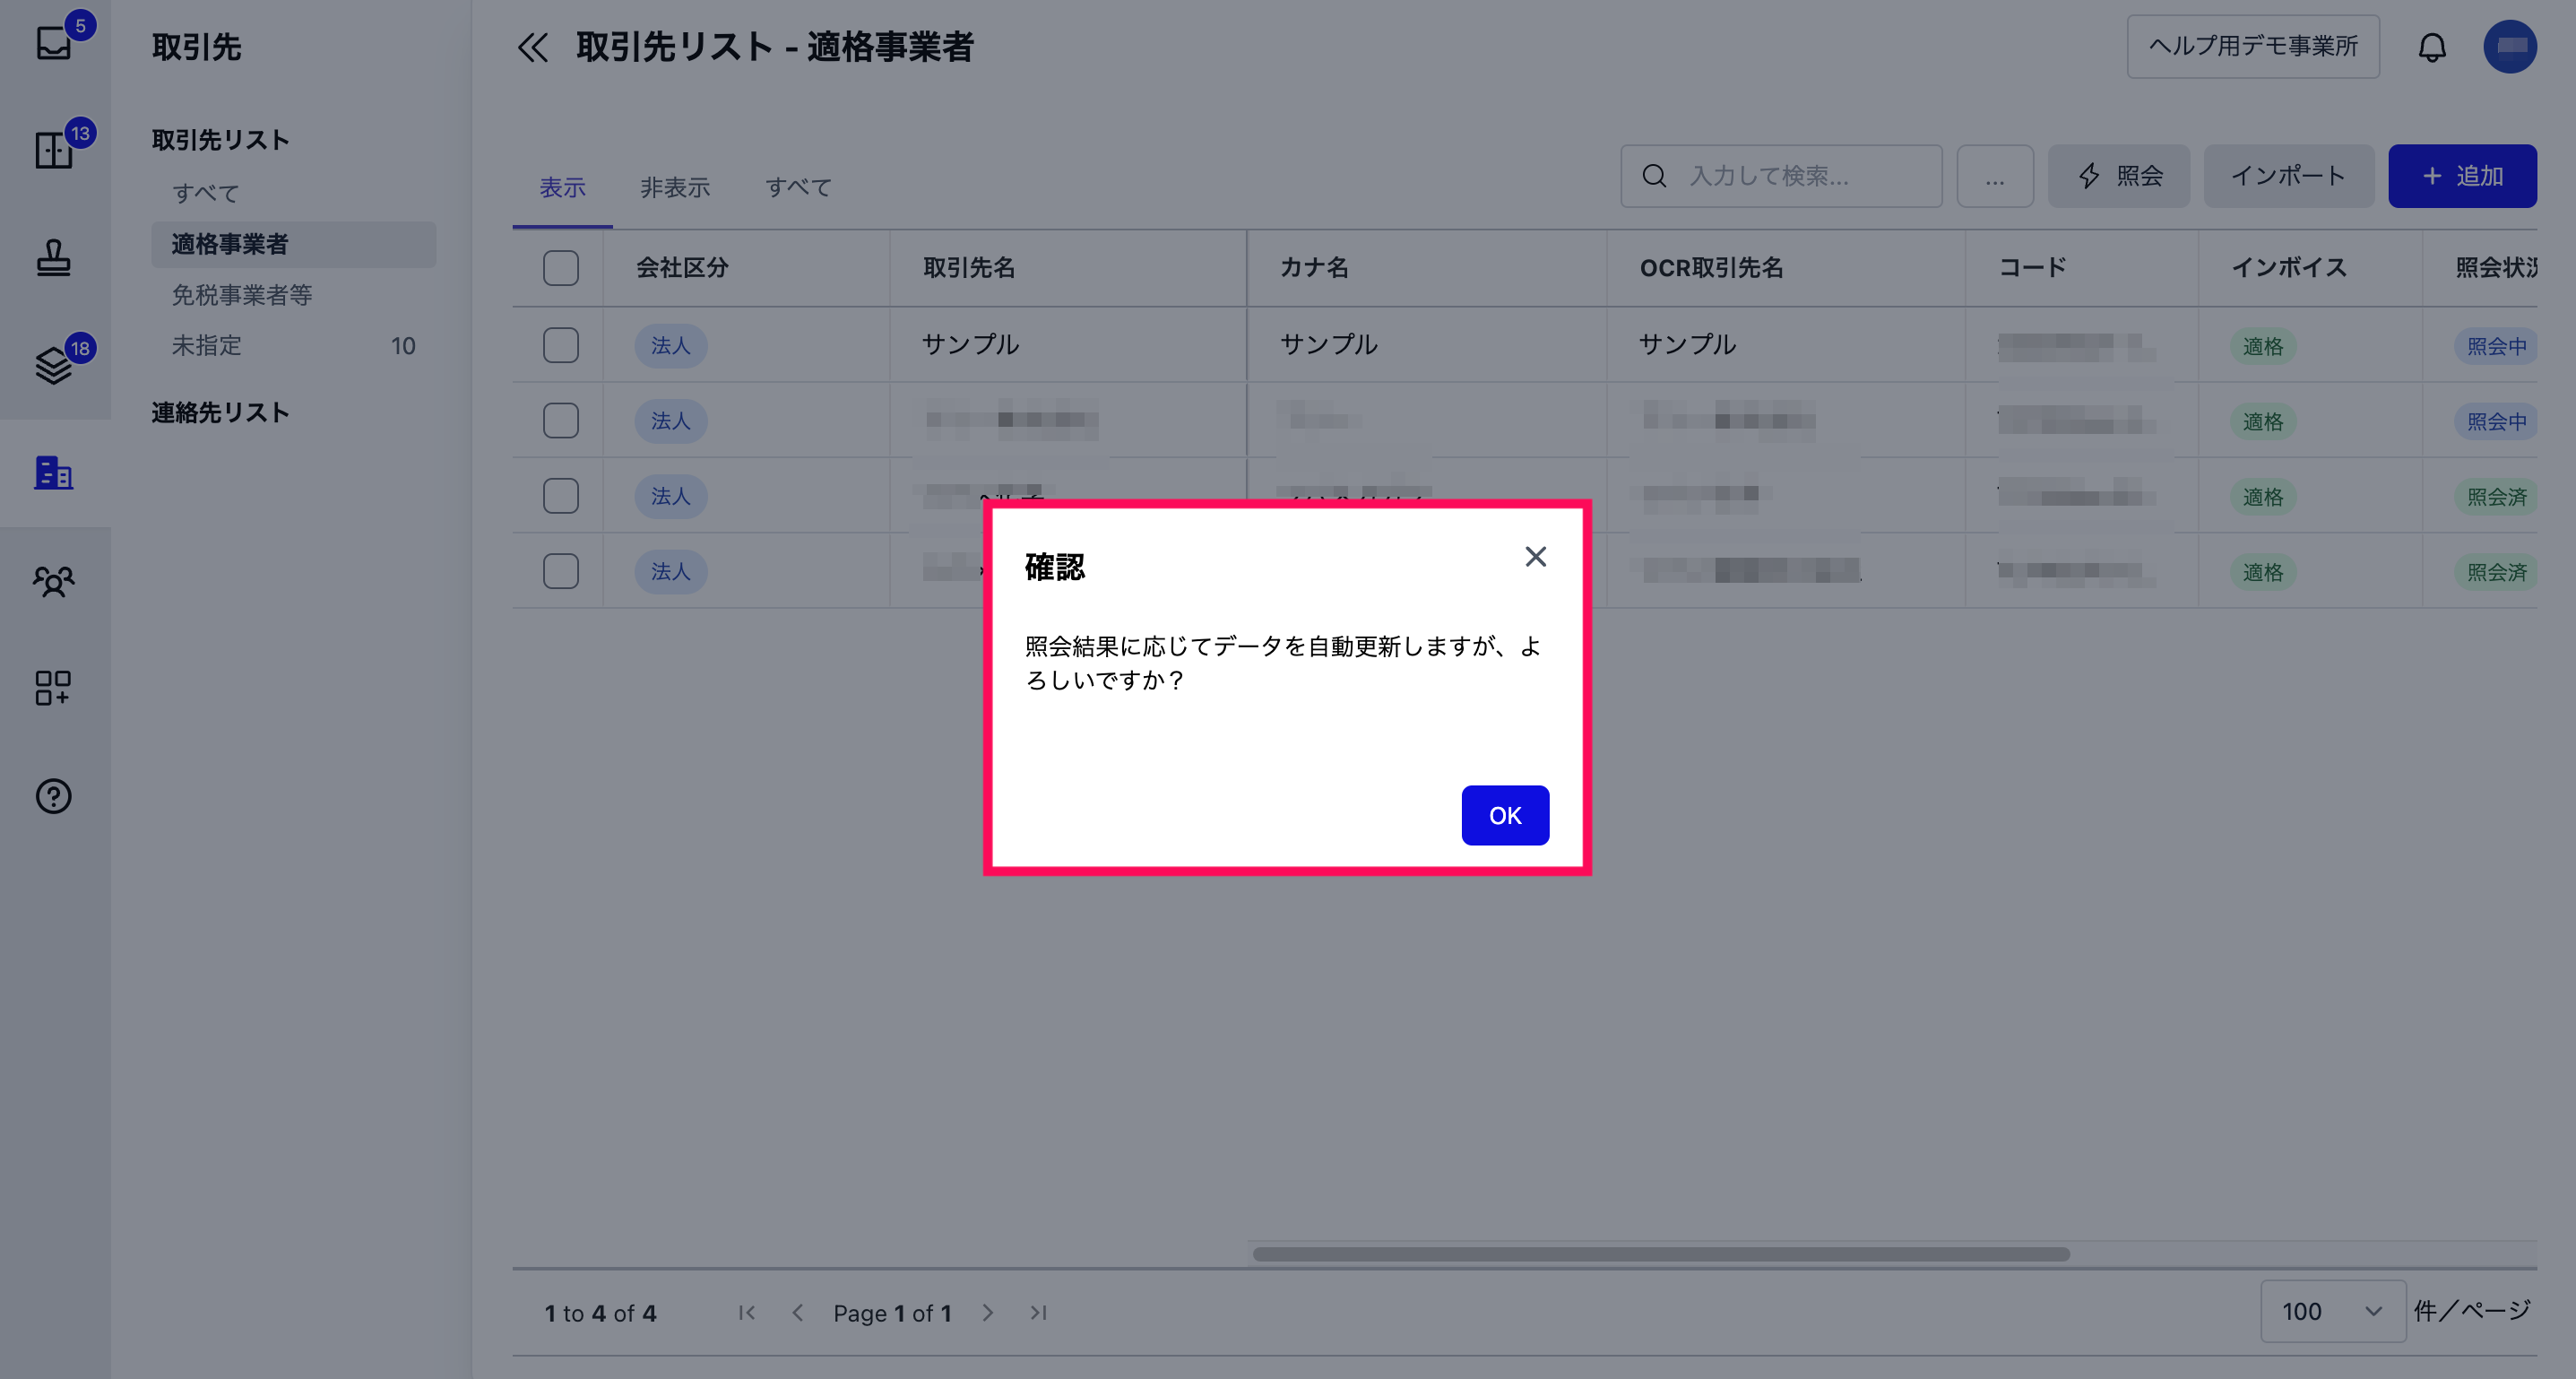
Task: Select 免税事業者等 in the sidebar
Action: coord(241,295)
